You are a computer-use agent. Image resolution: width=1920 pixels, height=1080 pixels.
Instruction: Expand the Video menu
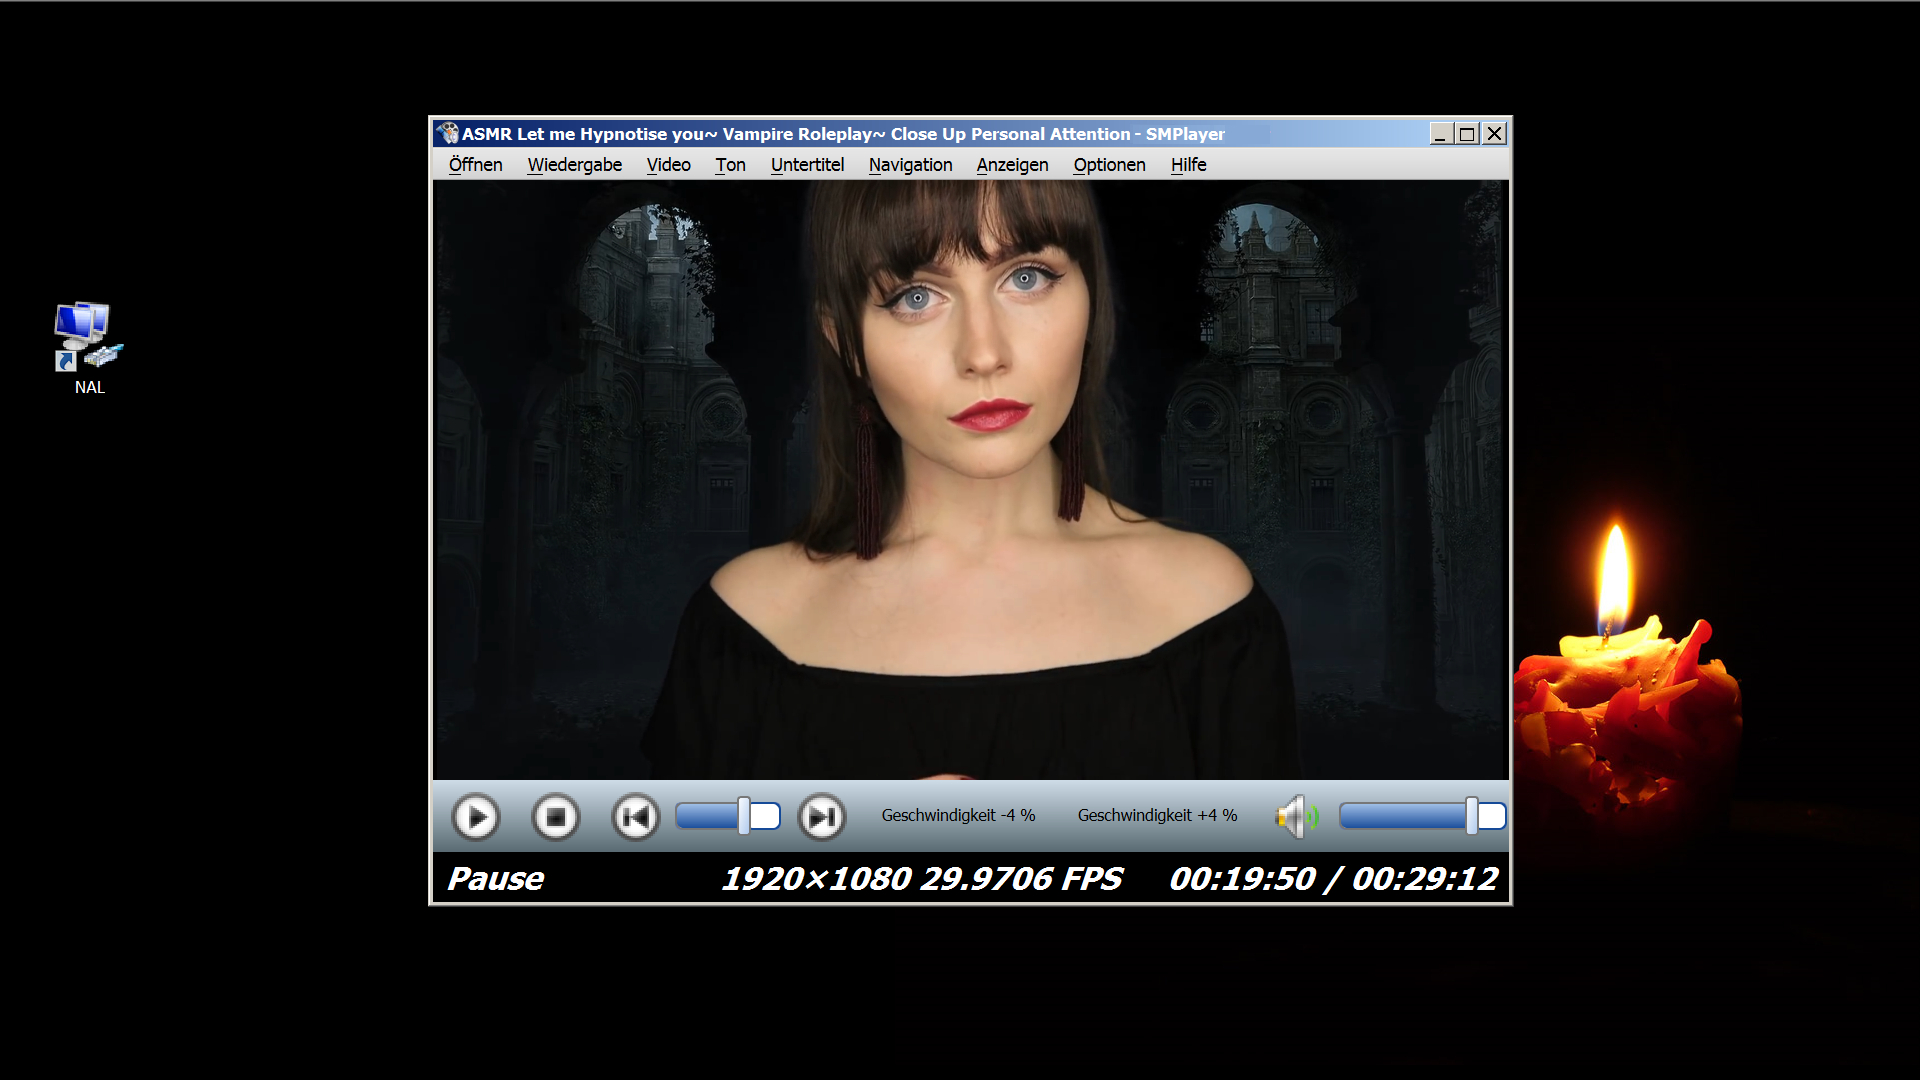(x=668, y=165)
